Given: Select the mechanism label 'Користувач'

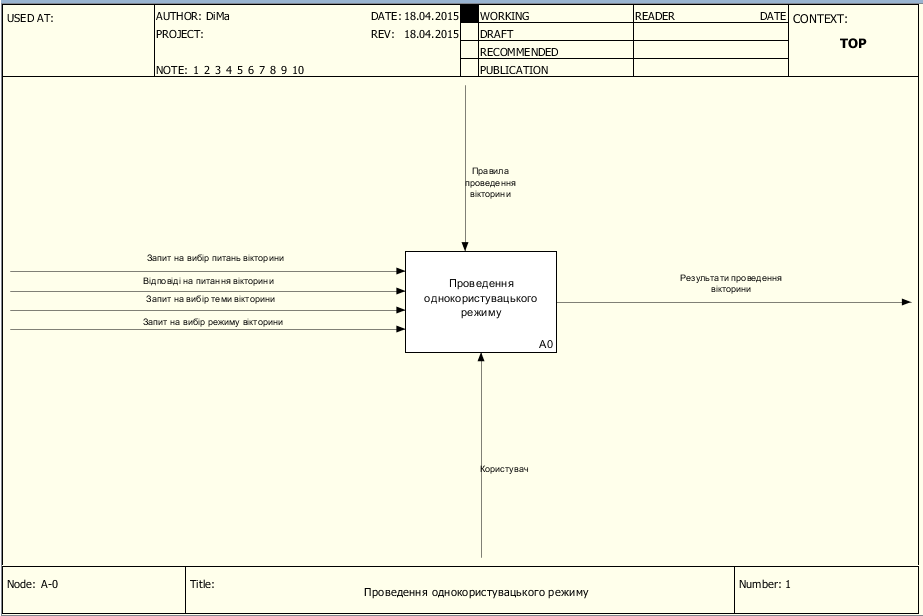Looking at the screenshot, I should coord(504,469).
